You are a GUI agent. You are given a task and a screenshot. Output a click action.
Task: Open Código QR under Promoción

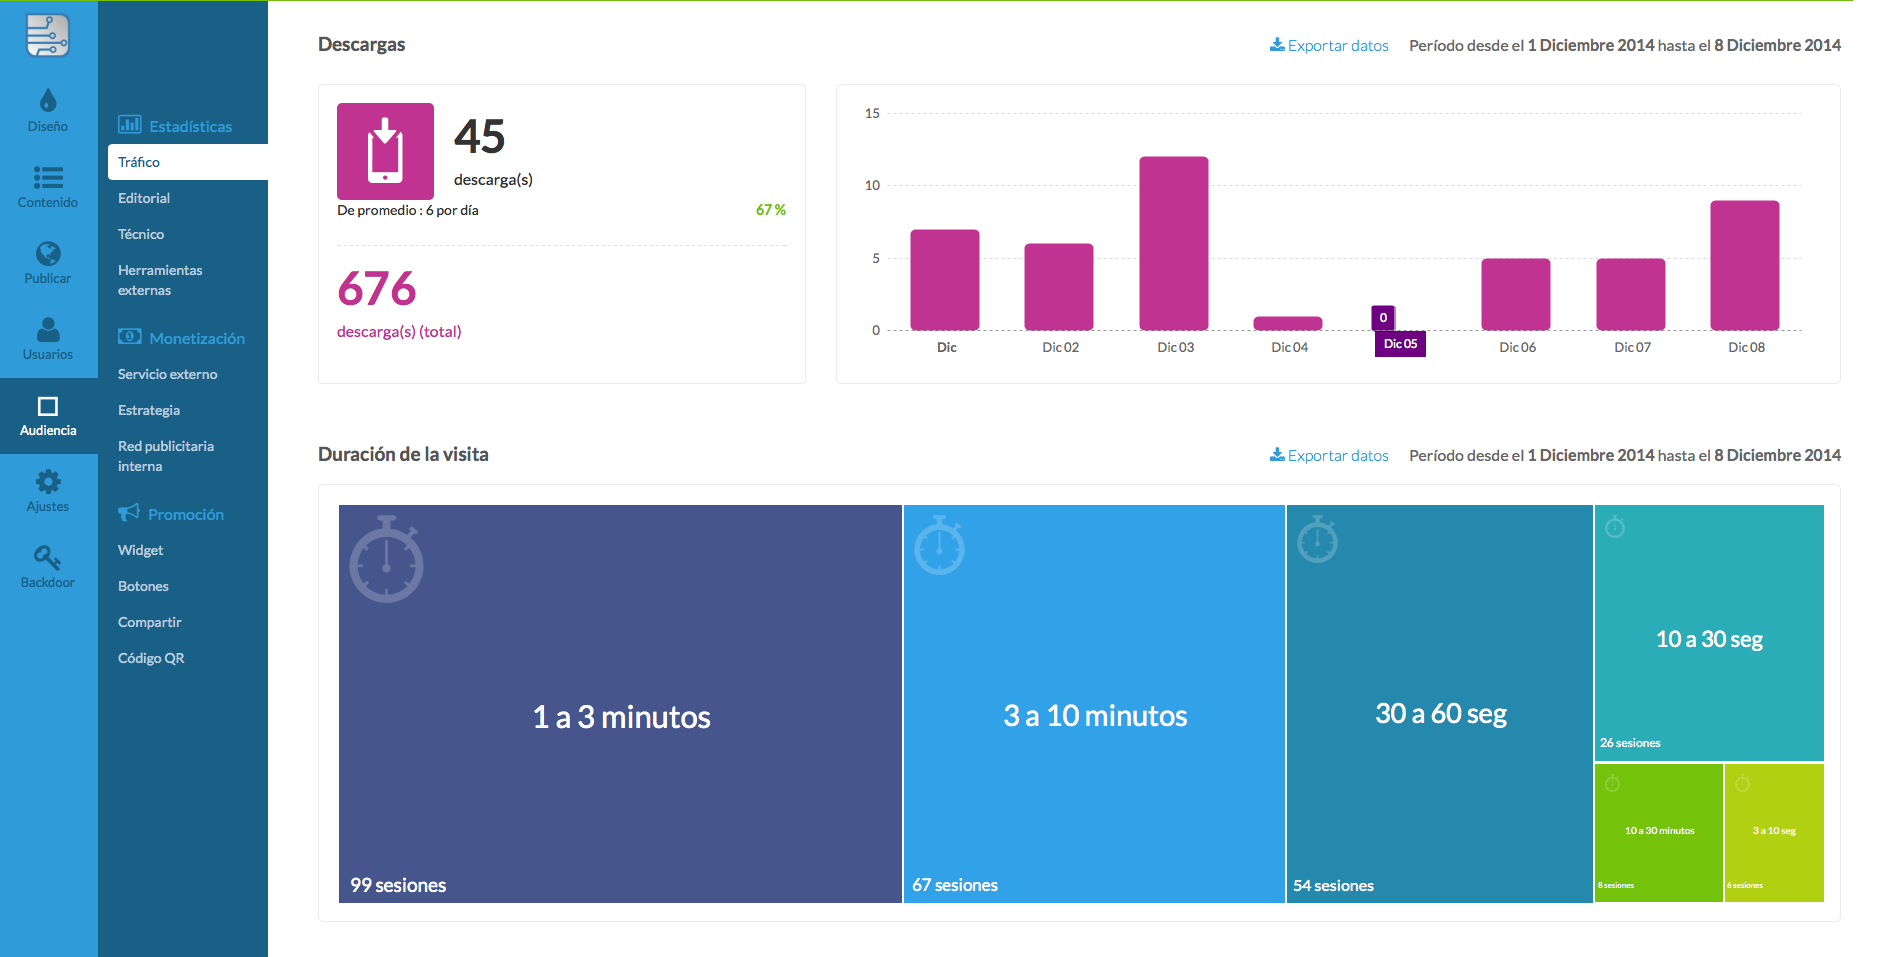pos(151,658)
